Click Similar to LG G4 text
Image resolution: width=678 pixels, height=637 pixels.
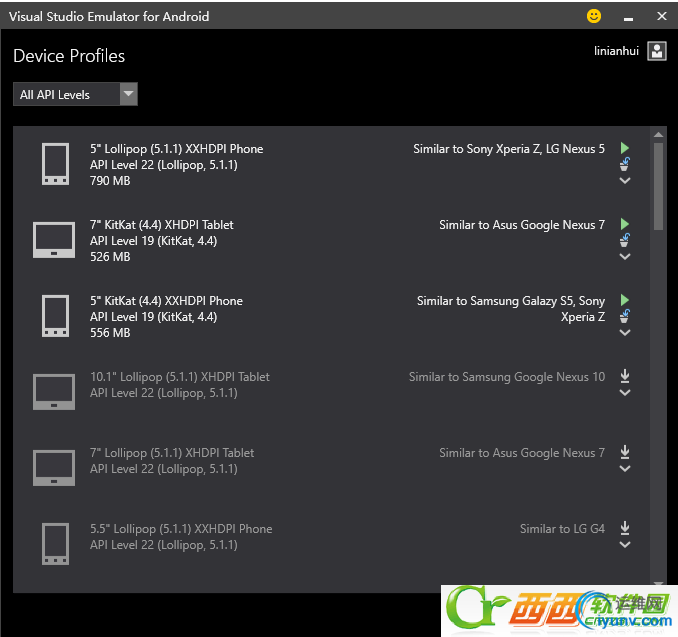[562, 529]
